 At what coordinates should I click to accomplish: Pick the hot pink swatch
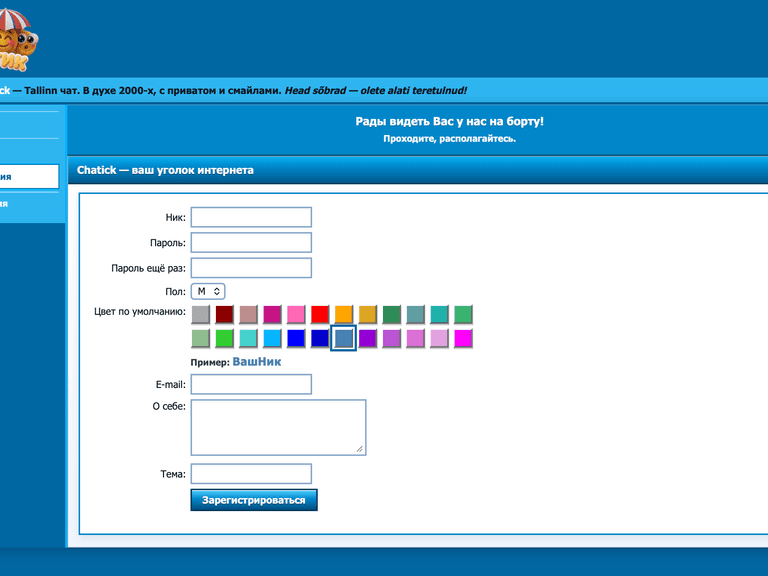(x=296, y=314)
